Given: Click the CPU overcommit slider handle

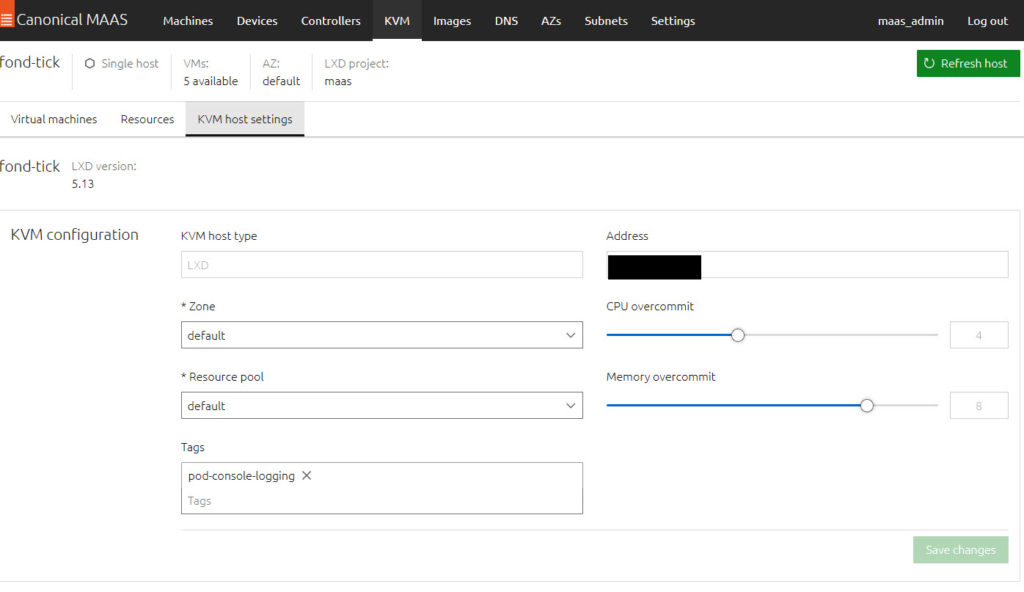Looking at the screenshot, I should coord(737,335).
